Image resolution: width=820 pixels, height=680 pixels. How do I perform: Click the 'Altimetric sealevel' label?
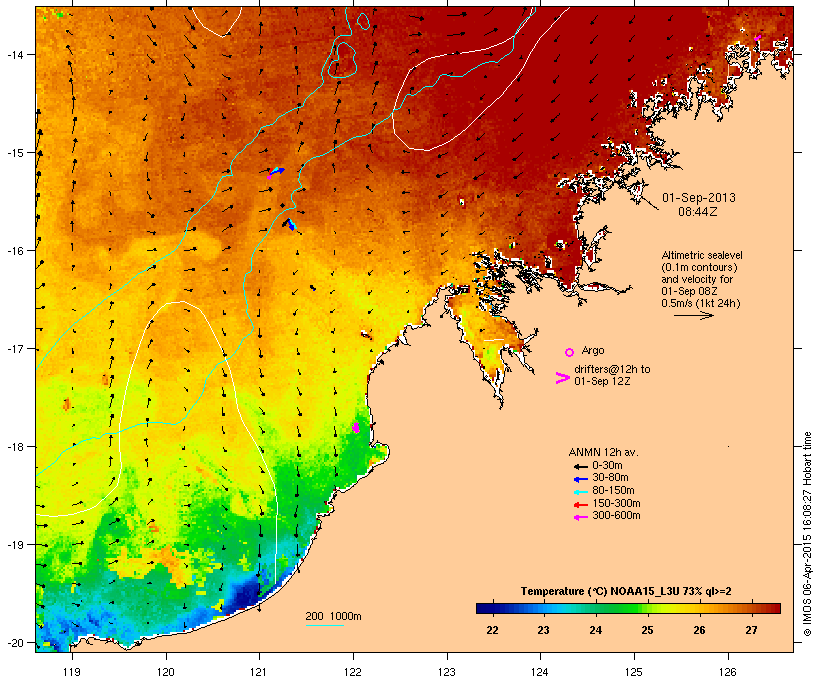point(702,255)
